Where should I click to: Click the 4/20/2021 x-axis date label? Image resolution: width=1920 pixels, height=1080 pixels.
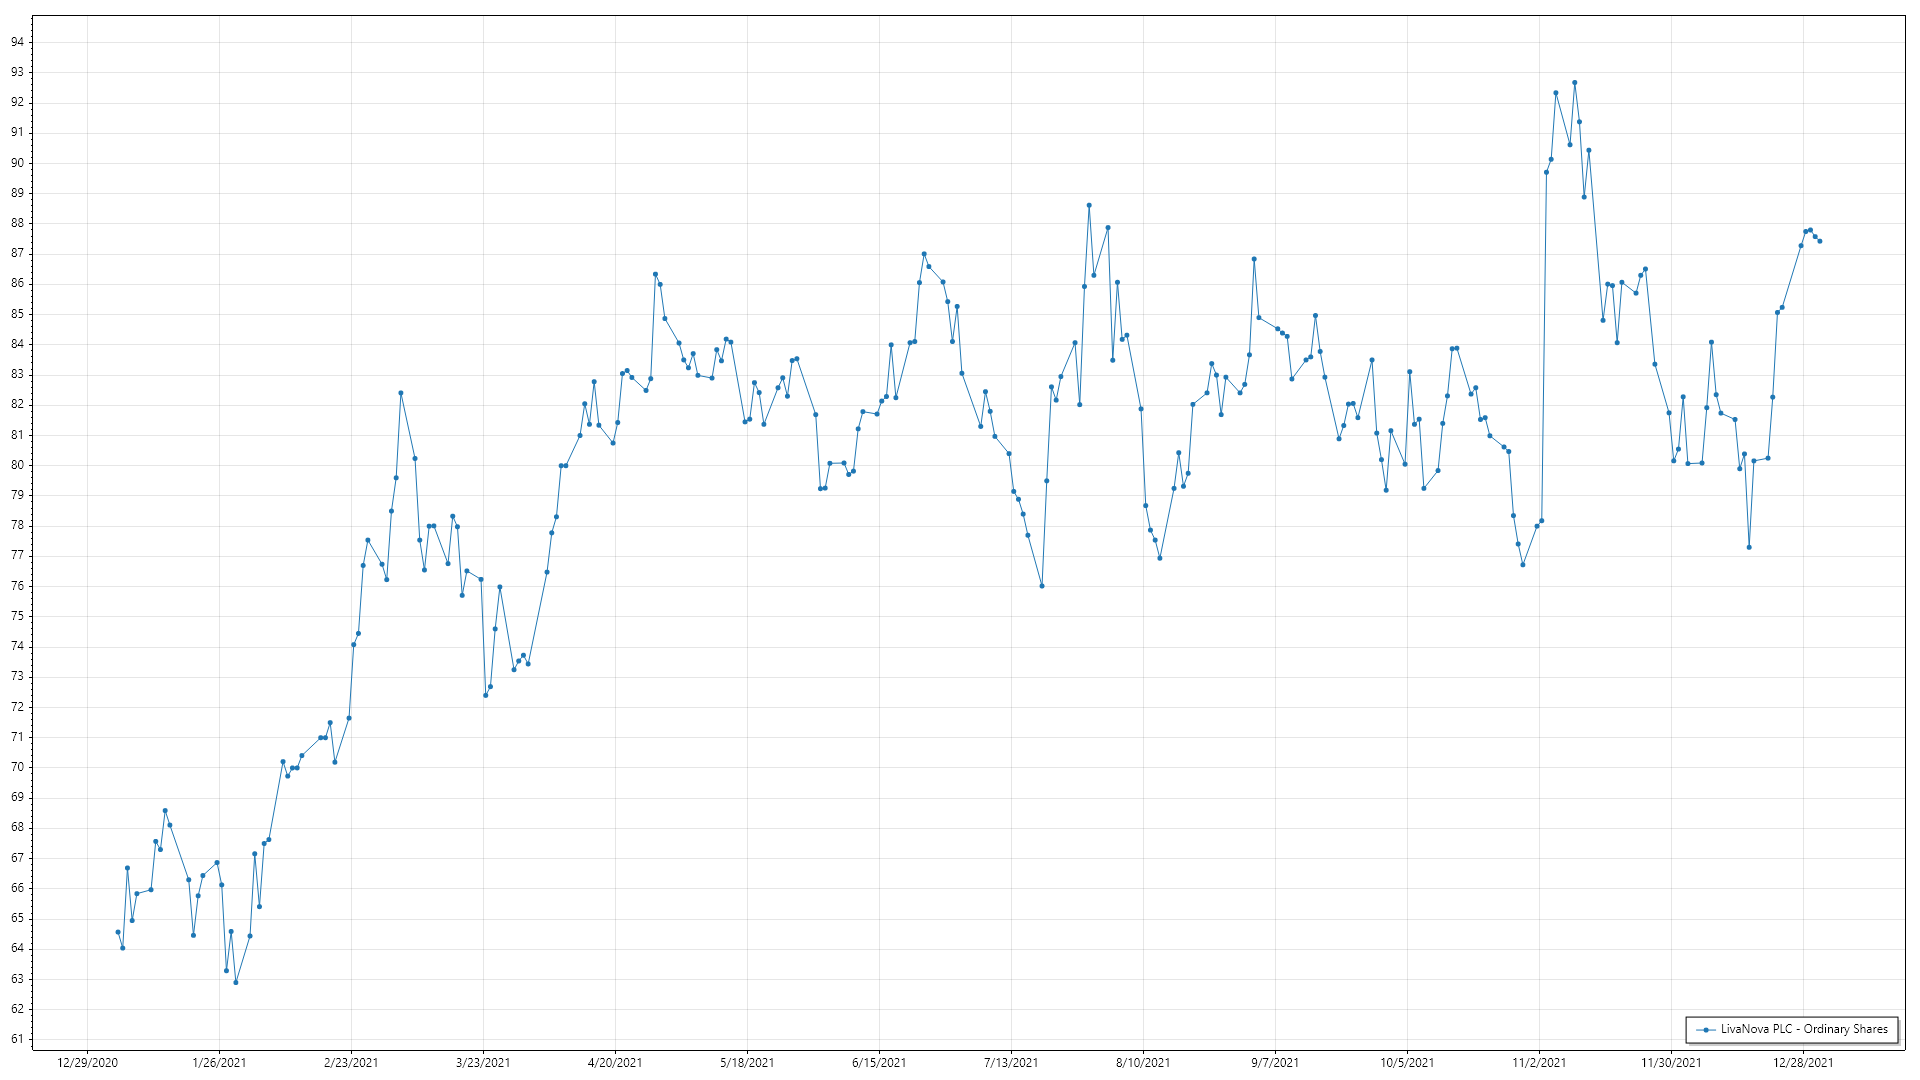[615, 1063]
